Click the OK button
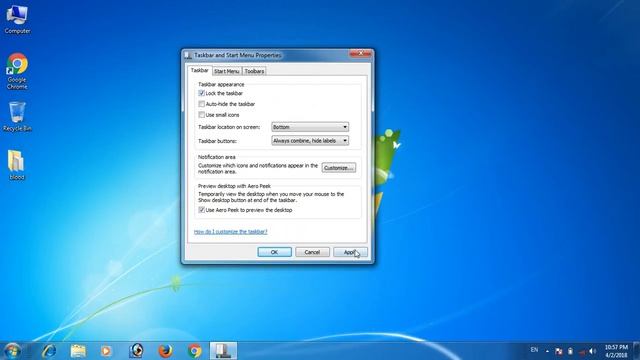The height and width of the screenshot is (360, 640). pyautogui.click(x=274, y=252)
